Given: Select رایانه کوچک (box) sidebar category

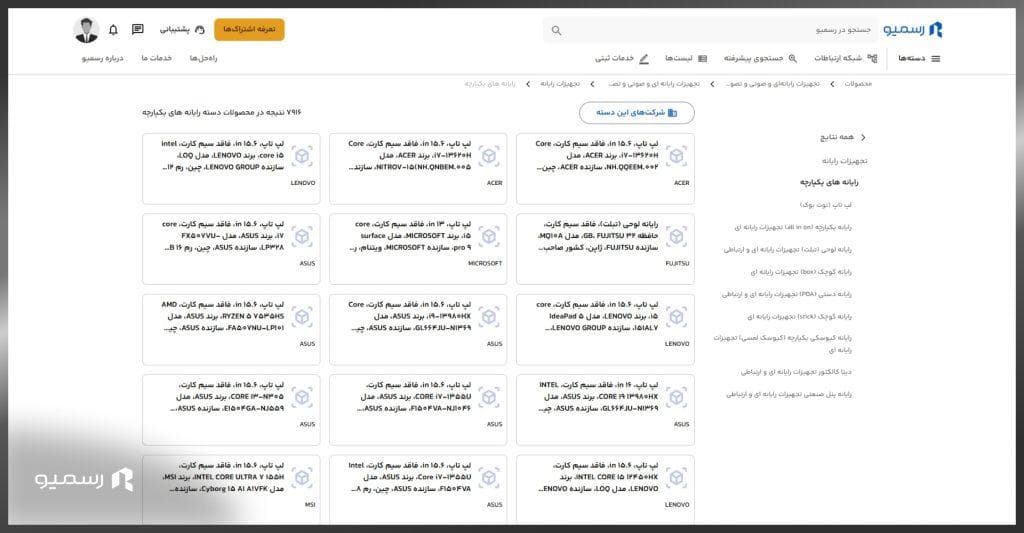Looking at the screenshot, I should point(801,272).
